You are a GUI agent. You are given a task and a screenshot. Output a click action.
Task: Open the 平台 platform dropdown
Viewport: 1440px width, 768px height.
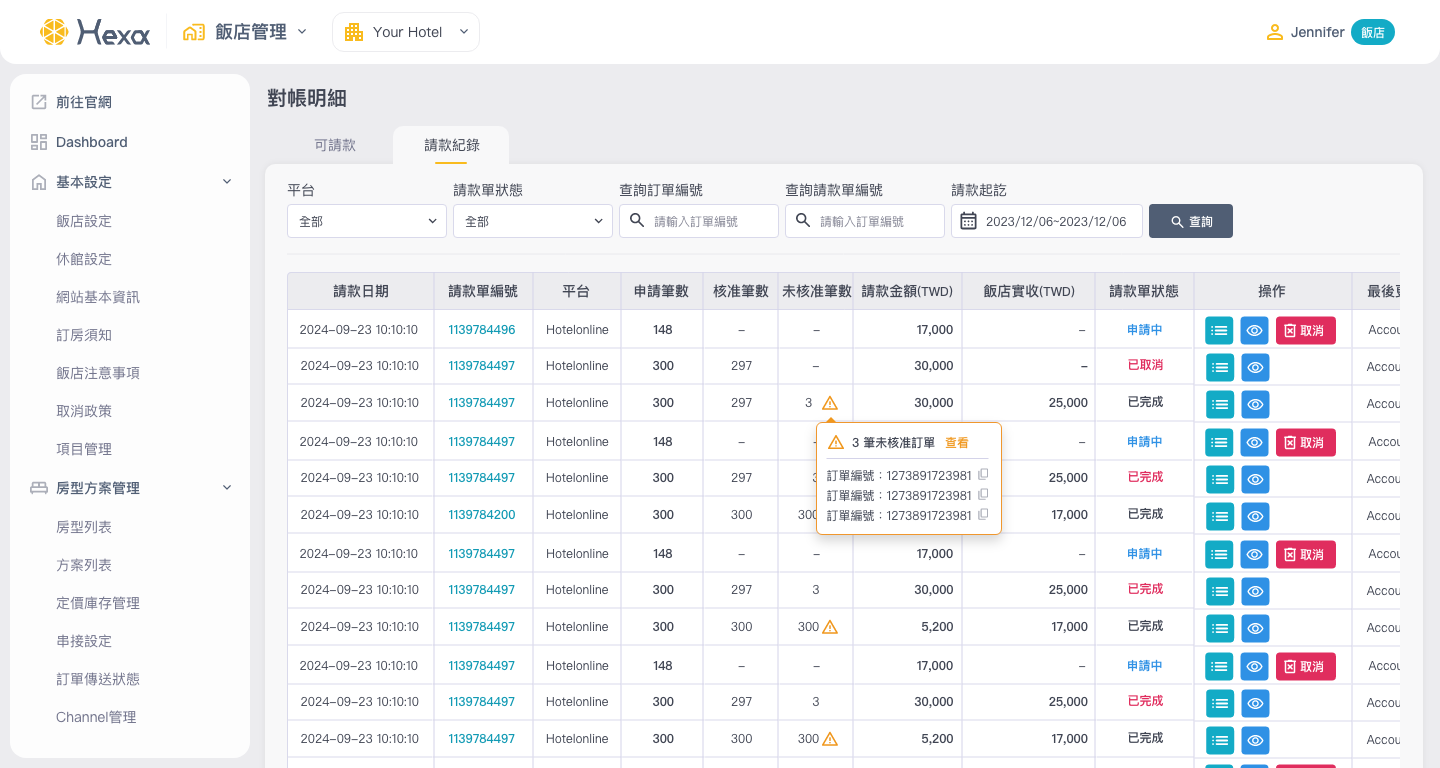pos(366,221)
